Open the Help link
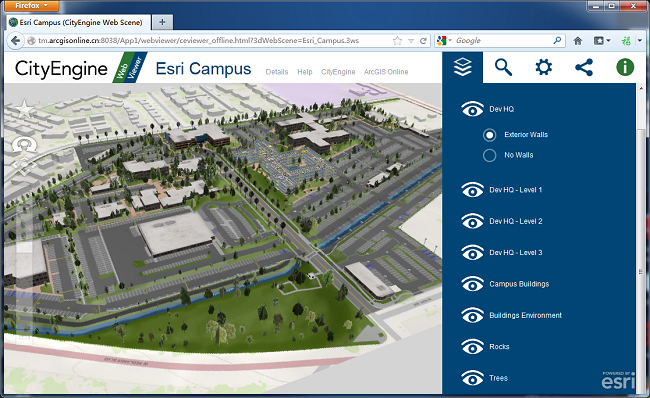Viewport: 650px width, 398px height. [x=305, y=72]
